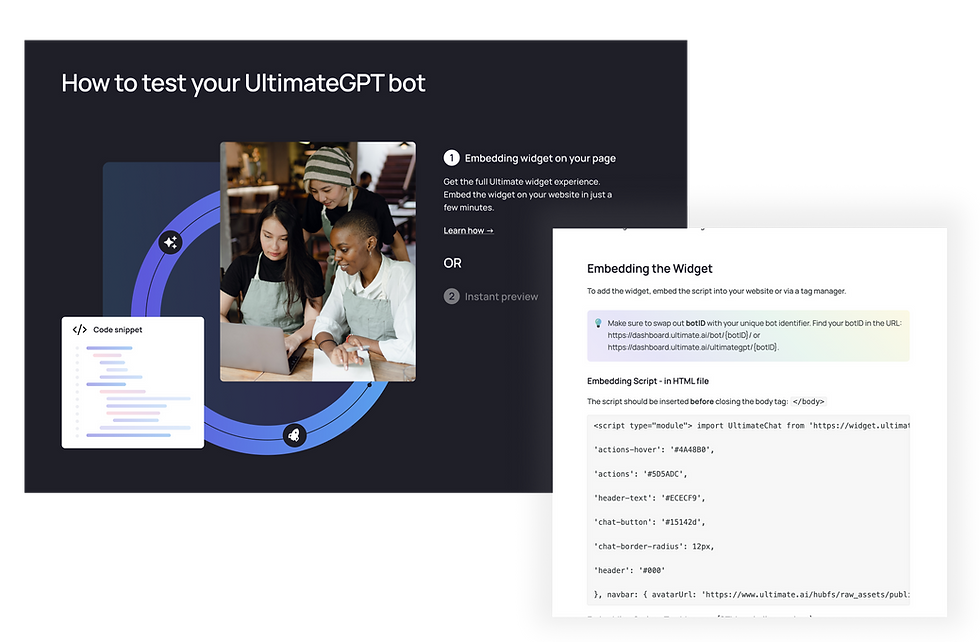Click the 'Make sure to swap out botID' tip text
Image resolution: width=980 pixels, height=642 pixels.
pos(754,323)
